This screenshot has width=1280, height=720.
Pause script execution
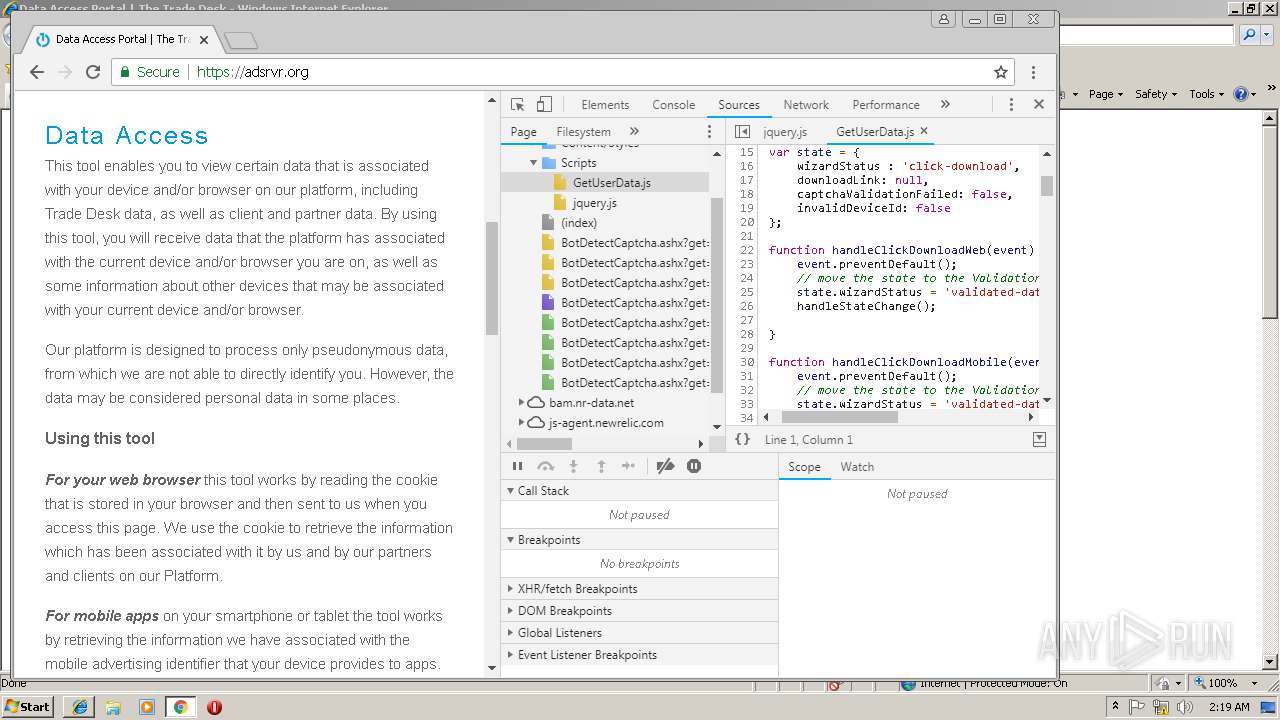pyautogui.click(x=517, y=466)
